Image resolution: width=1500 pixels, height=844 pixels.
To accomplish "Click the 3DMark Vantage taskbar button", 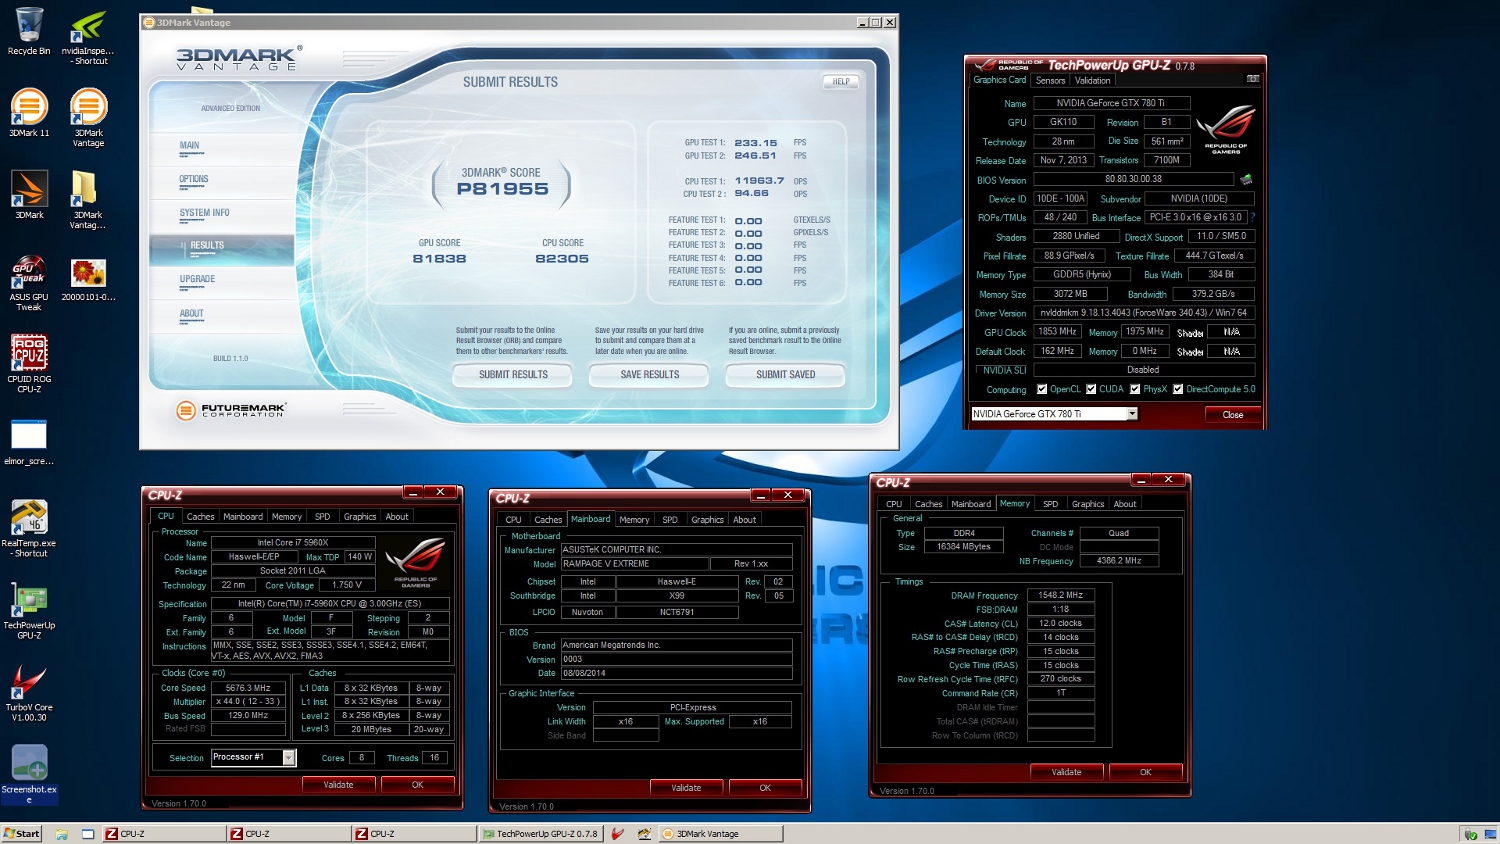I will coord(720,834).
